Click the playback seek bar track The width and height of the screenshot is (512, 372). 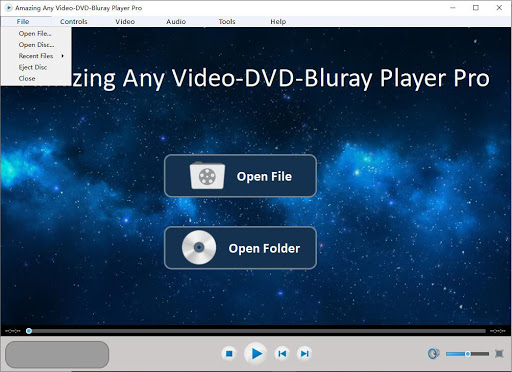pos(256,331)
